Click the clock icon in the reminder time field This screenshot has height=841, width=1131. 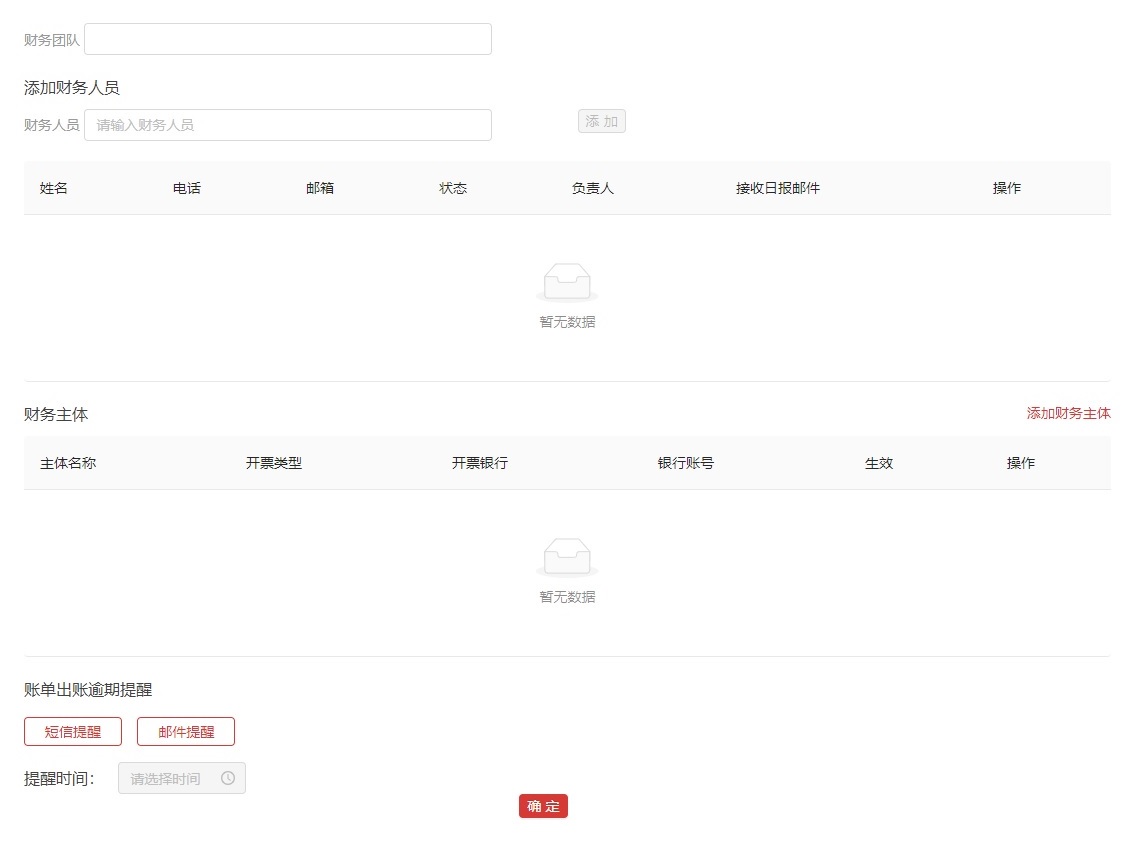pyautogui.click(x=228, y=778)
